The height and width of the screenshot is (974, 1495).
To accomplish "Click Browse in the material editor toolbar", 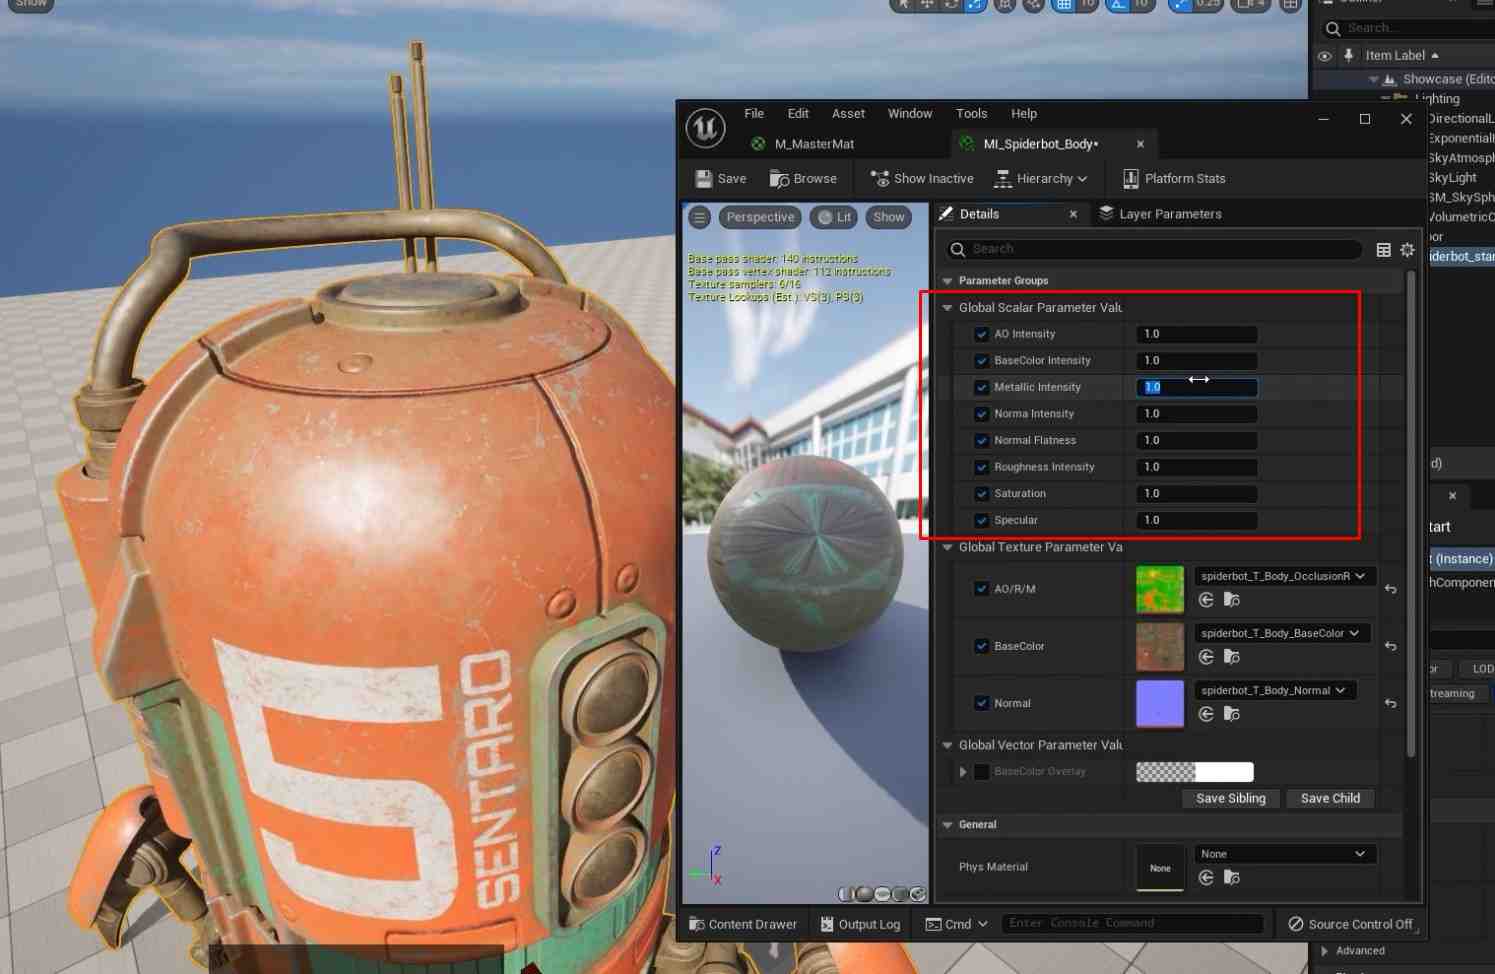I will coord(803,179).
